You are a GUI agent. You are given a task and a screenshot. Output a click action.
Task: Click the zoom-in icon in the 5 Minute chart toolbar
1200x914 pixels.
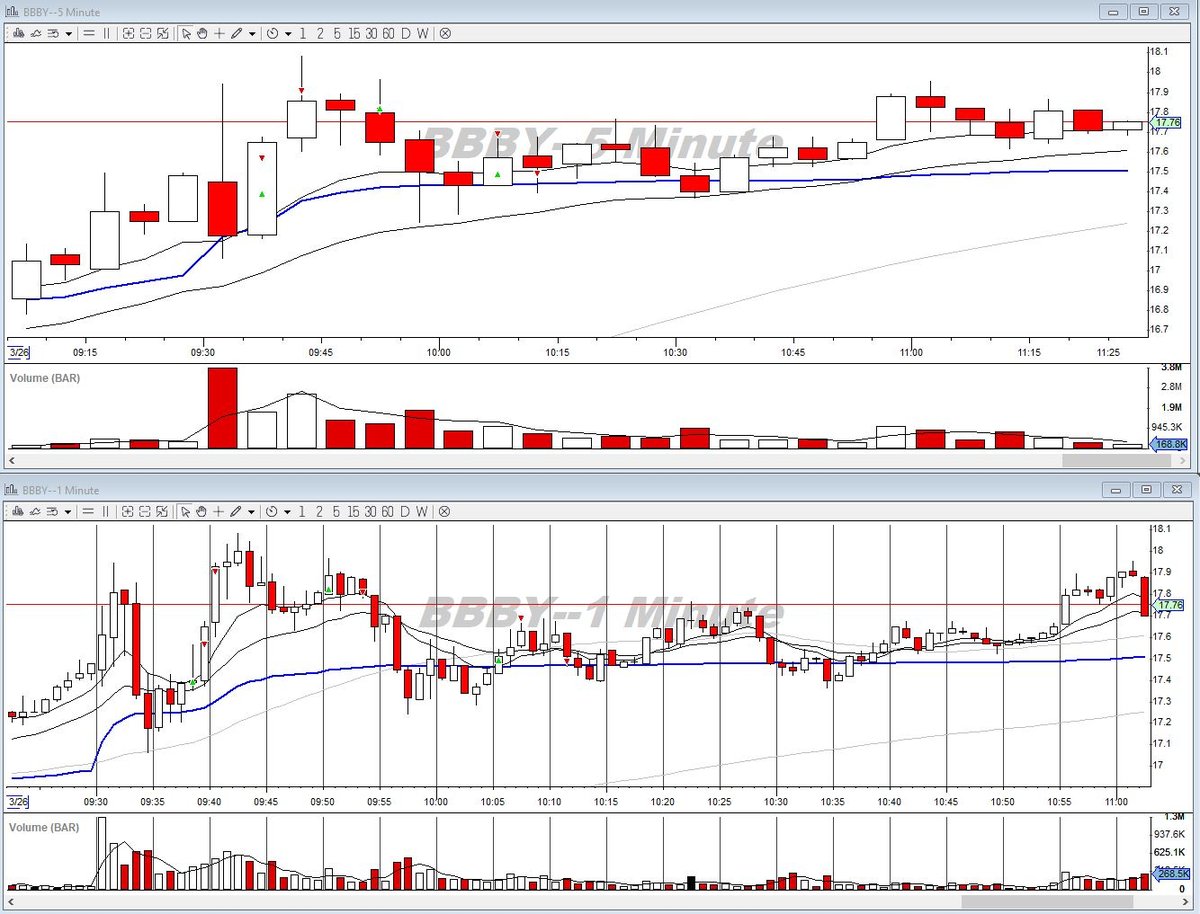click(x=128, y=33)
